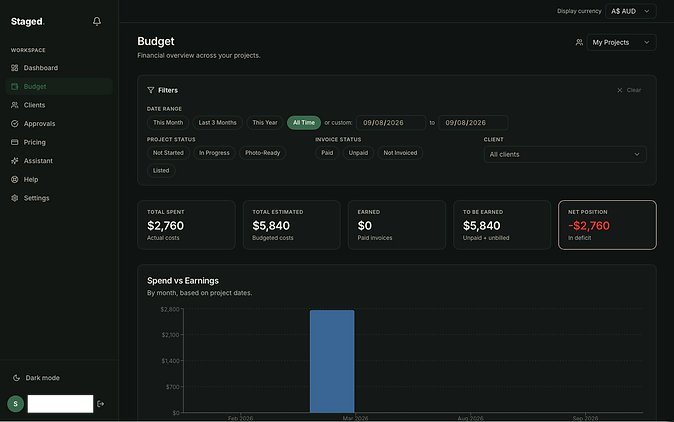The height and width of the screenshot is (422, 674).
Task: Toggle the All Time date range
Action: 304,122
